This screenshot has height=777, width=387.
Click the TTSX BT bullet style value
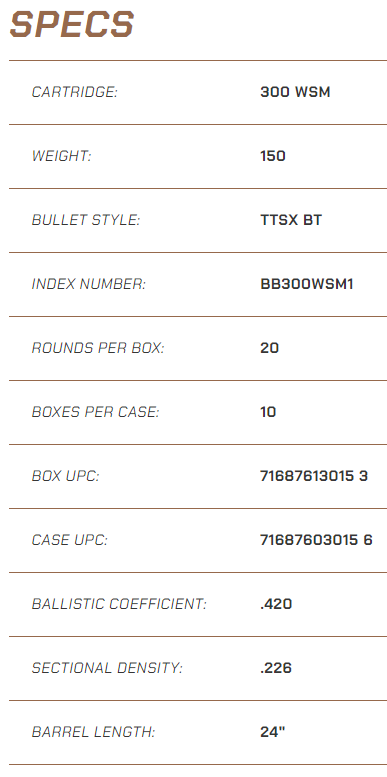point(291,220)
